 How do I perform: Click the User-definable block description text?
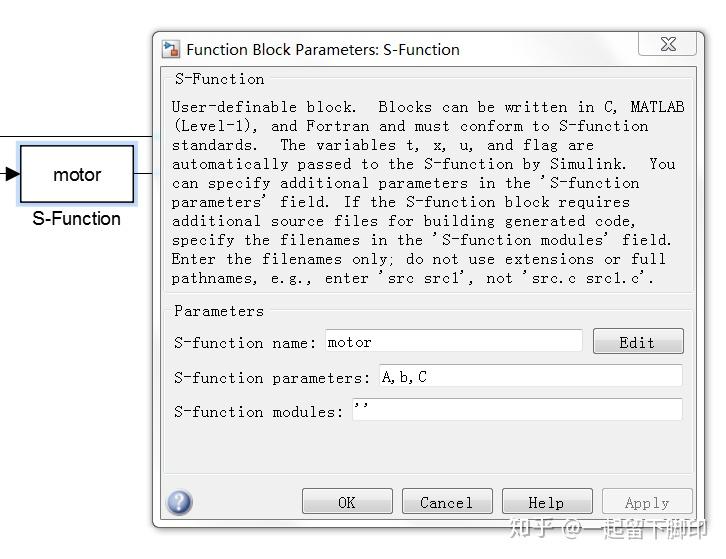click(428, 192)
